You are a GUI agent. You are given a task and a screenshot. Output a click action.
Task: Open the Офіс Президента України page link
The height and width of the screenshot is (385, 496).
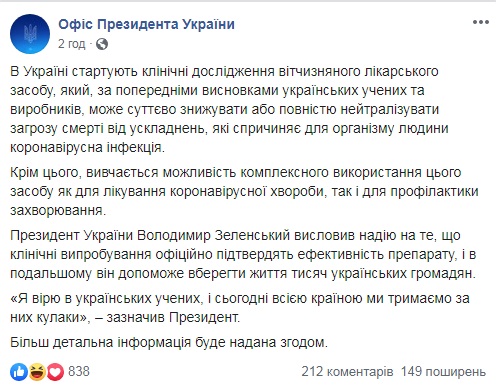146,24
